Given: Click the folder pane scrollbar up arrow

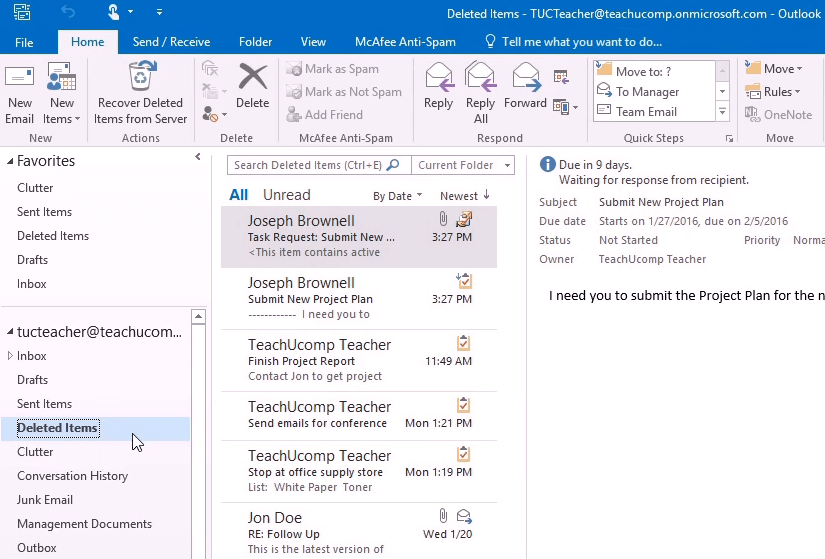Looking at the screenshot, I should tap(198, 316).
